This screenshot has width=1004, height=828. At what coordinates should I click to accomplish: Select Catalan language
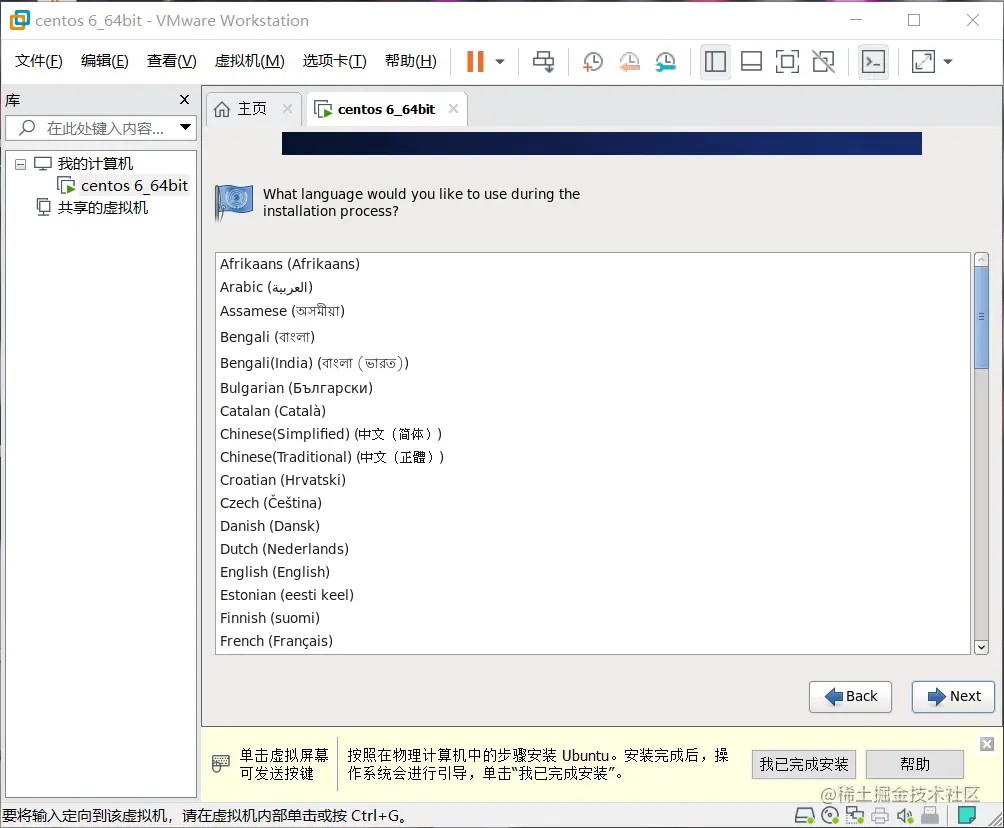593,411
